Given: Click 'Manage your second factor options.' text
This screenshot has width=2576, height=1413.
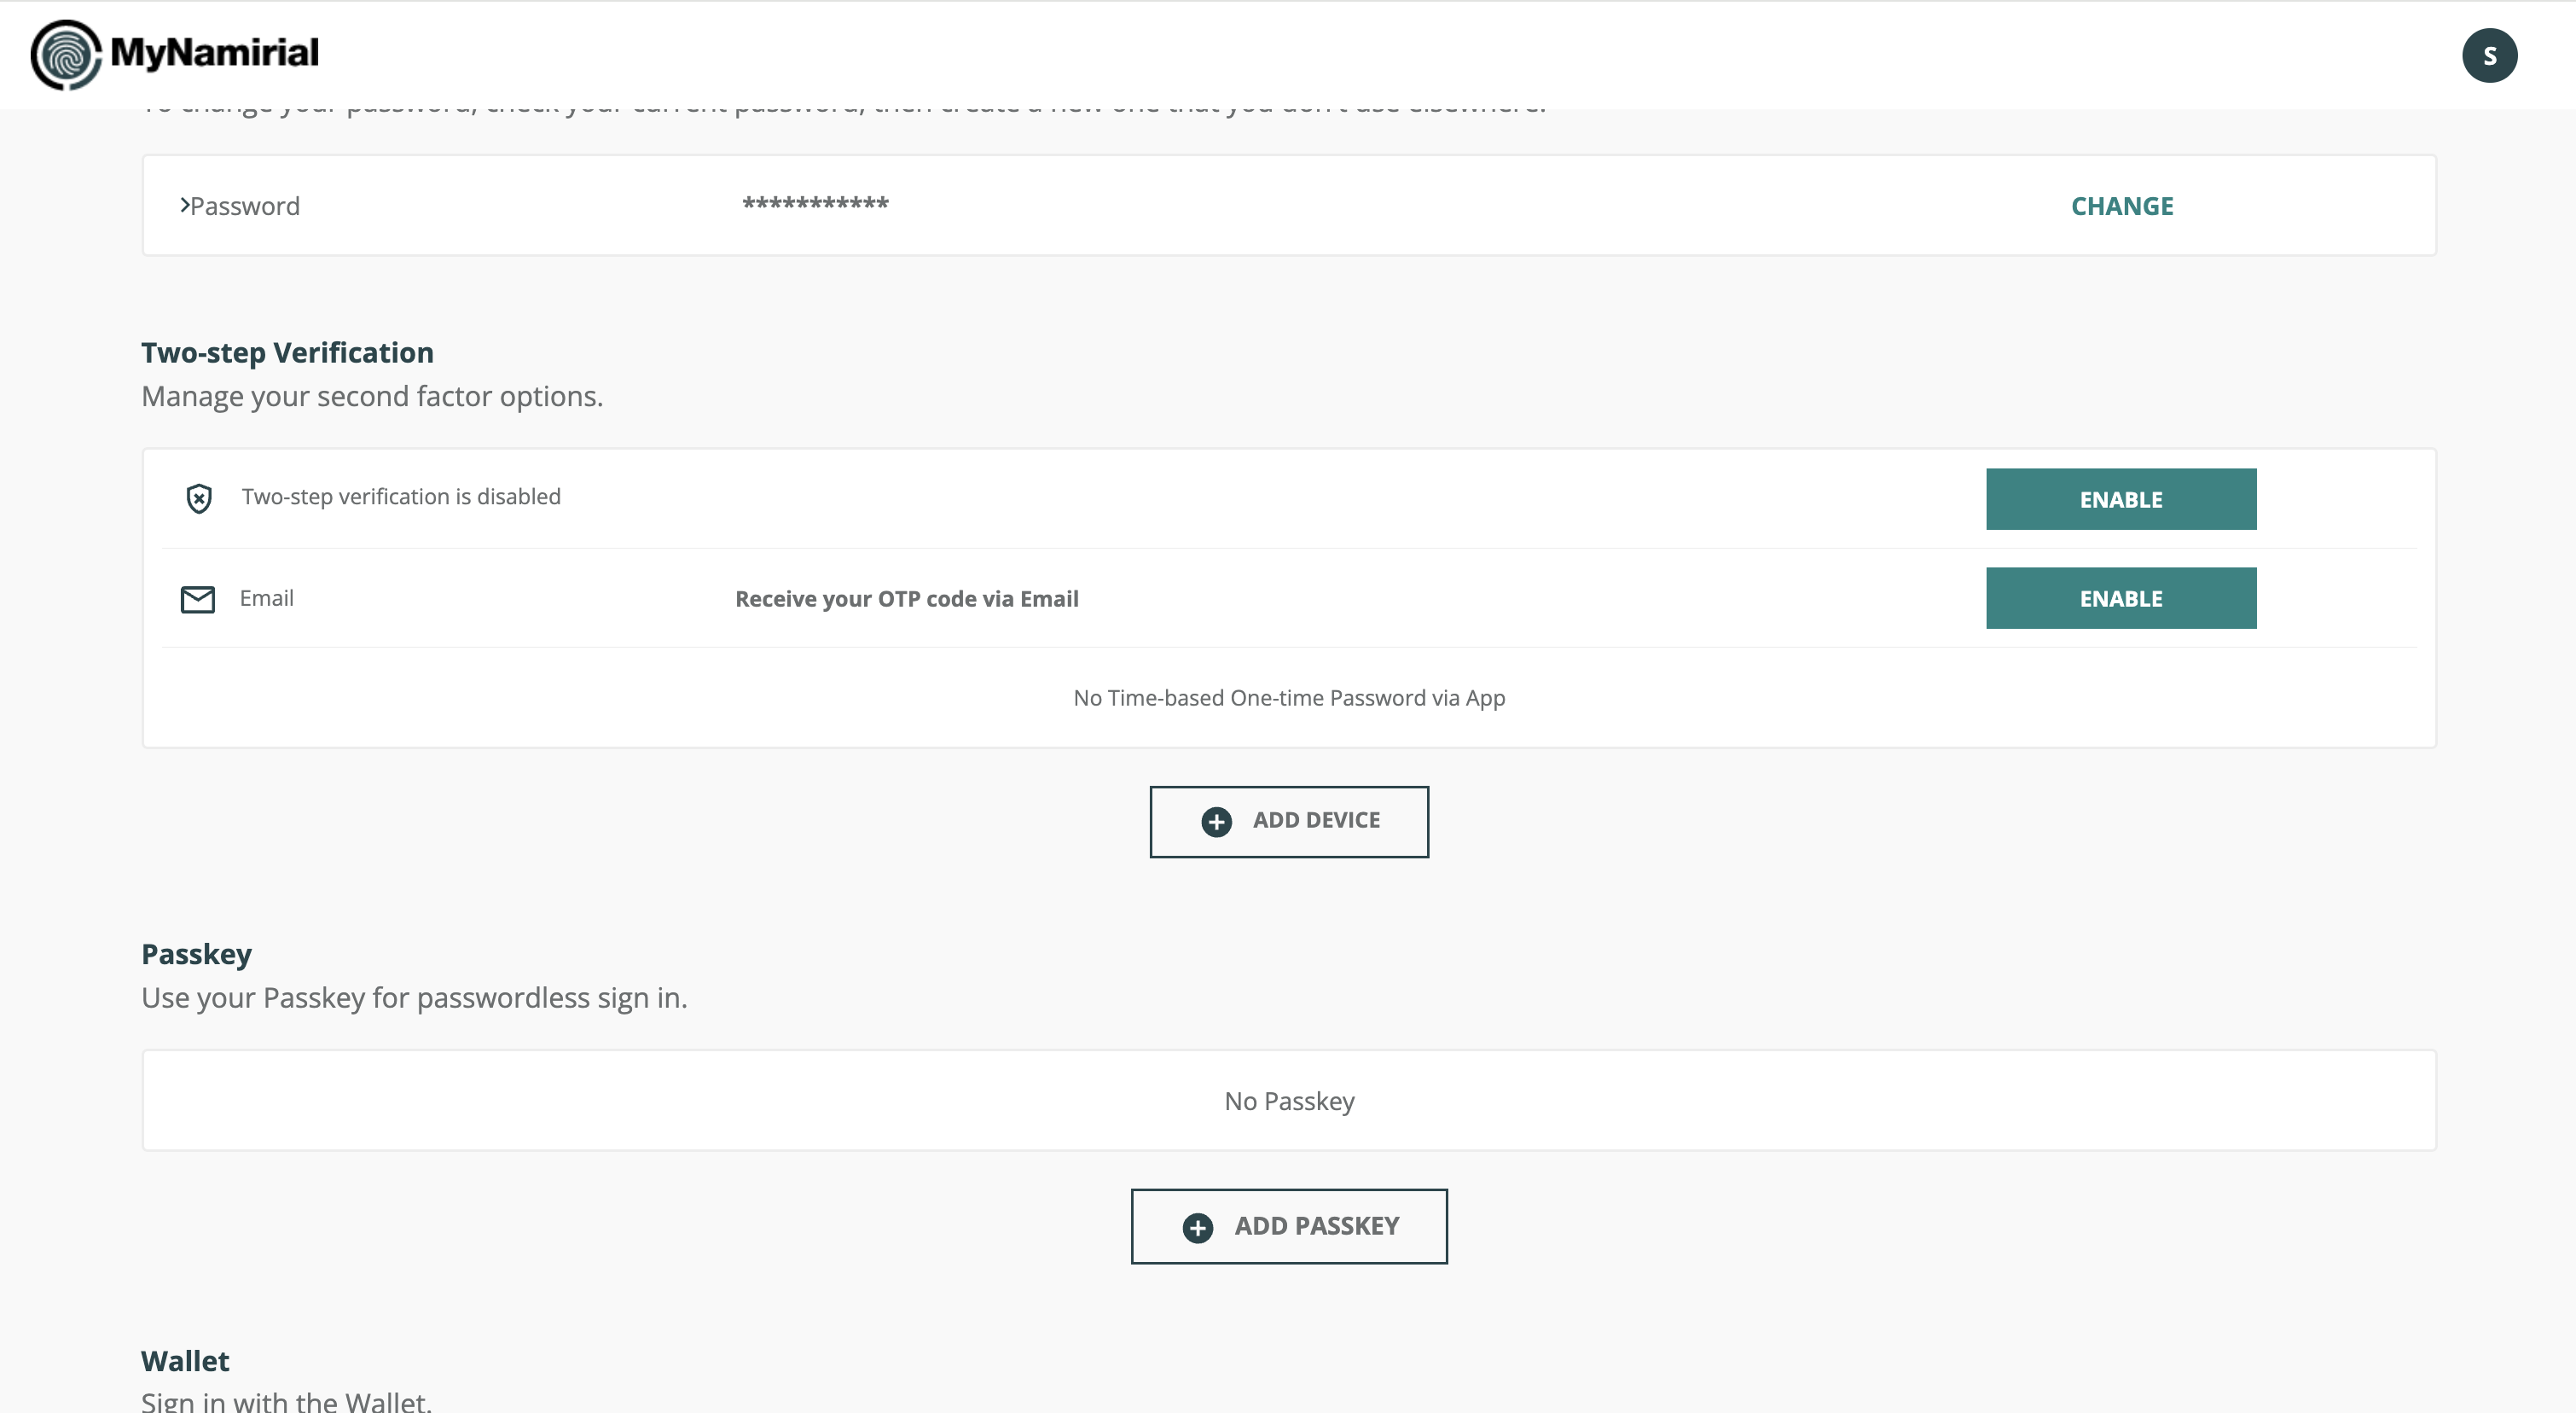Looking at the screenshot, I should (372, 397).
